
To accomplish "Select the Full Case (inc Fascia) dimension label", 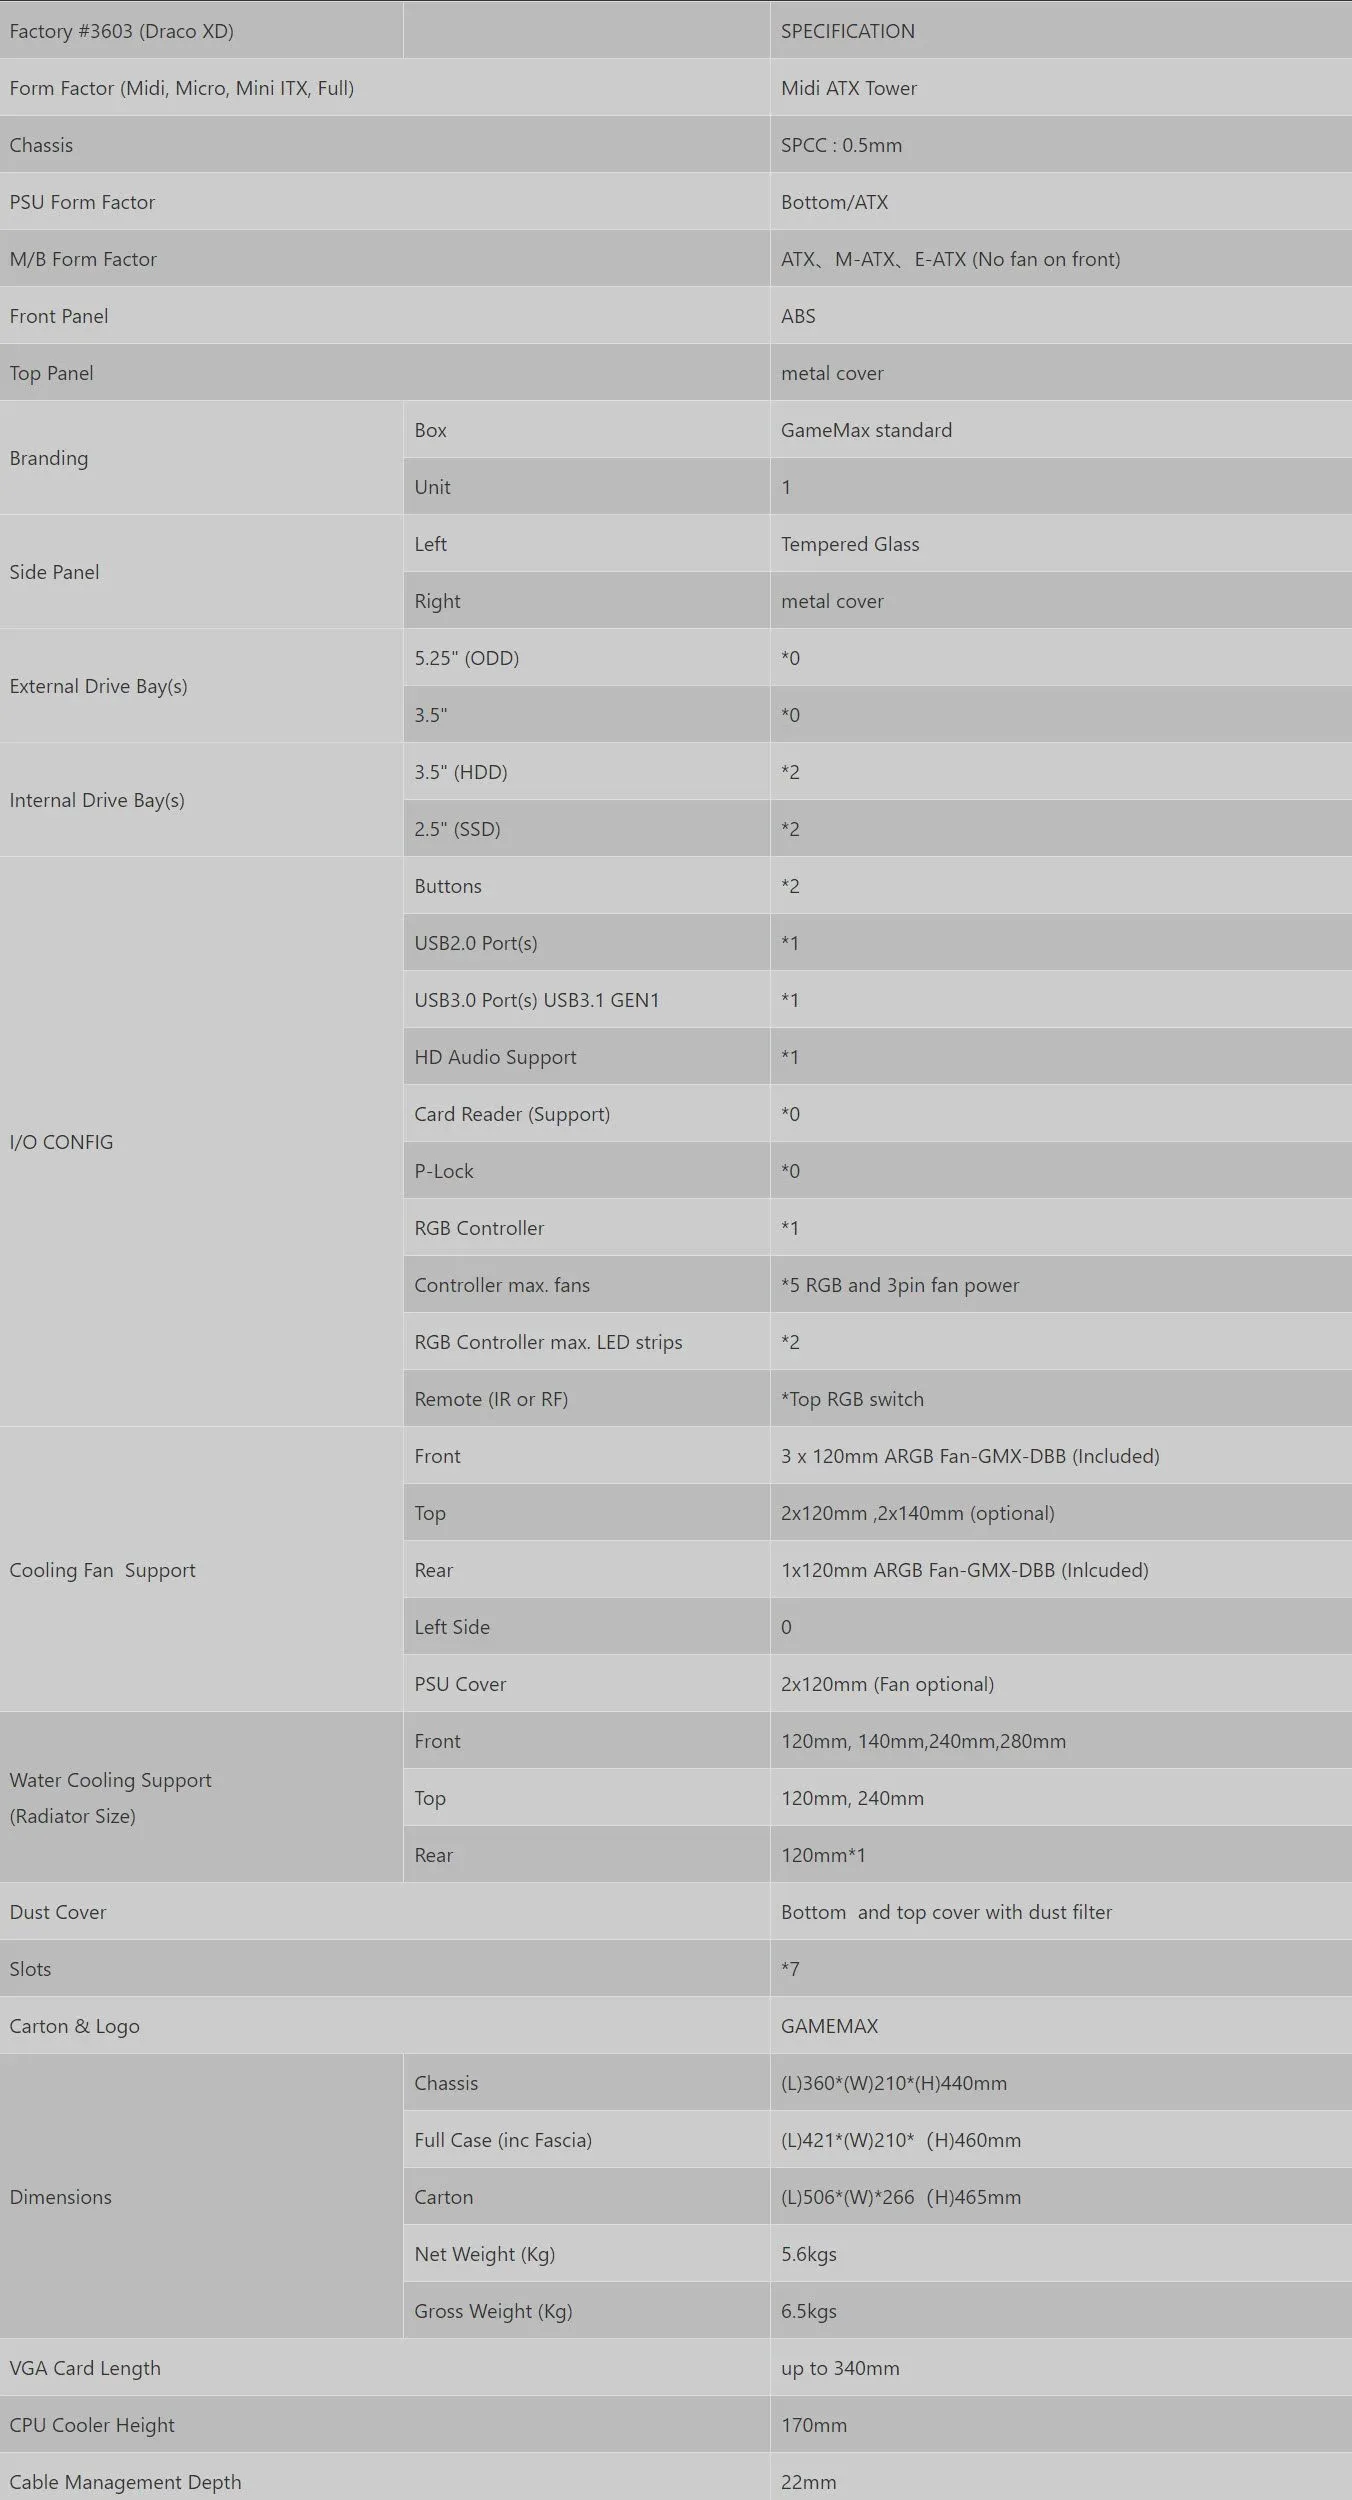I will (503, 2140).
